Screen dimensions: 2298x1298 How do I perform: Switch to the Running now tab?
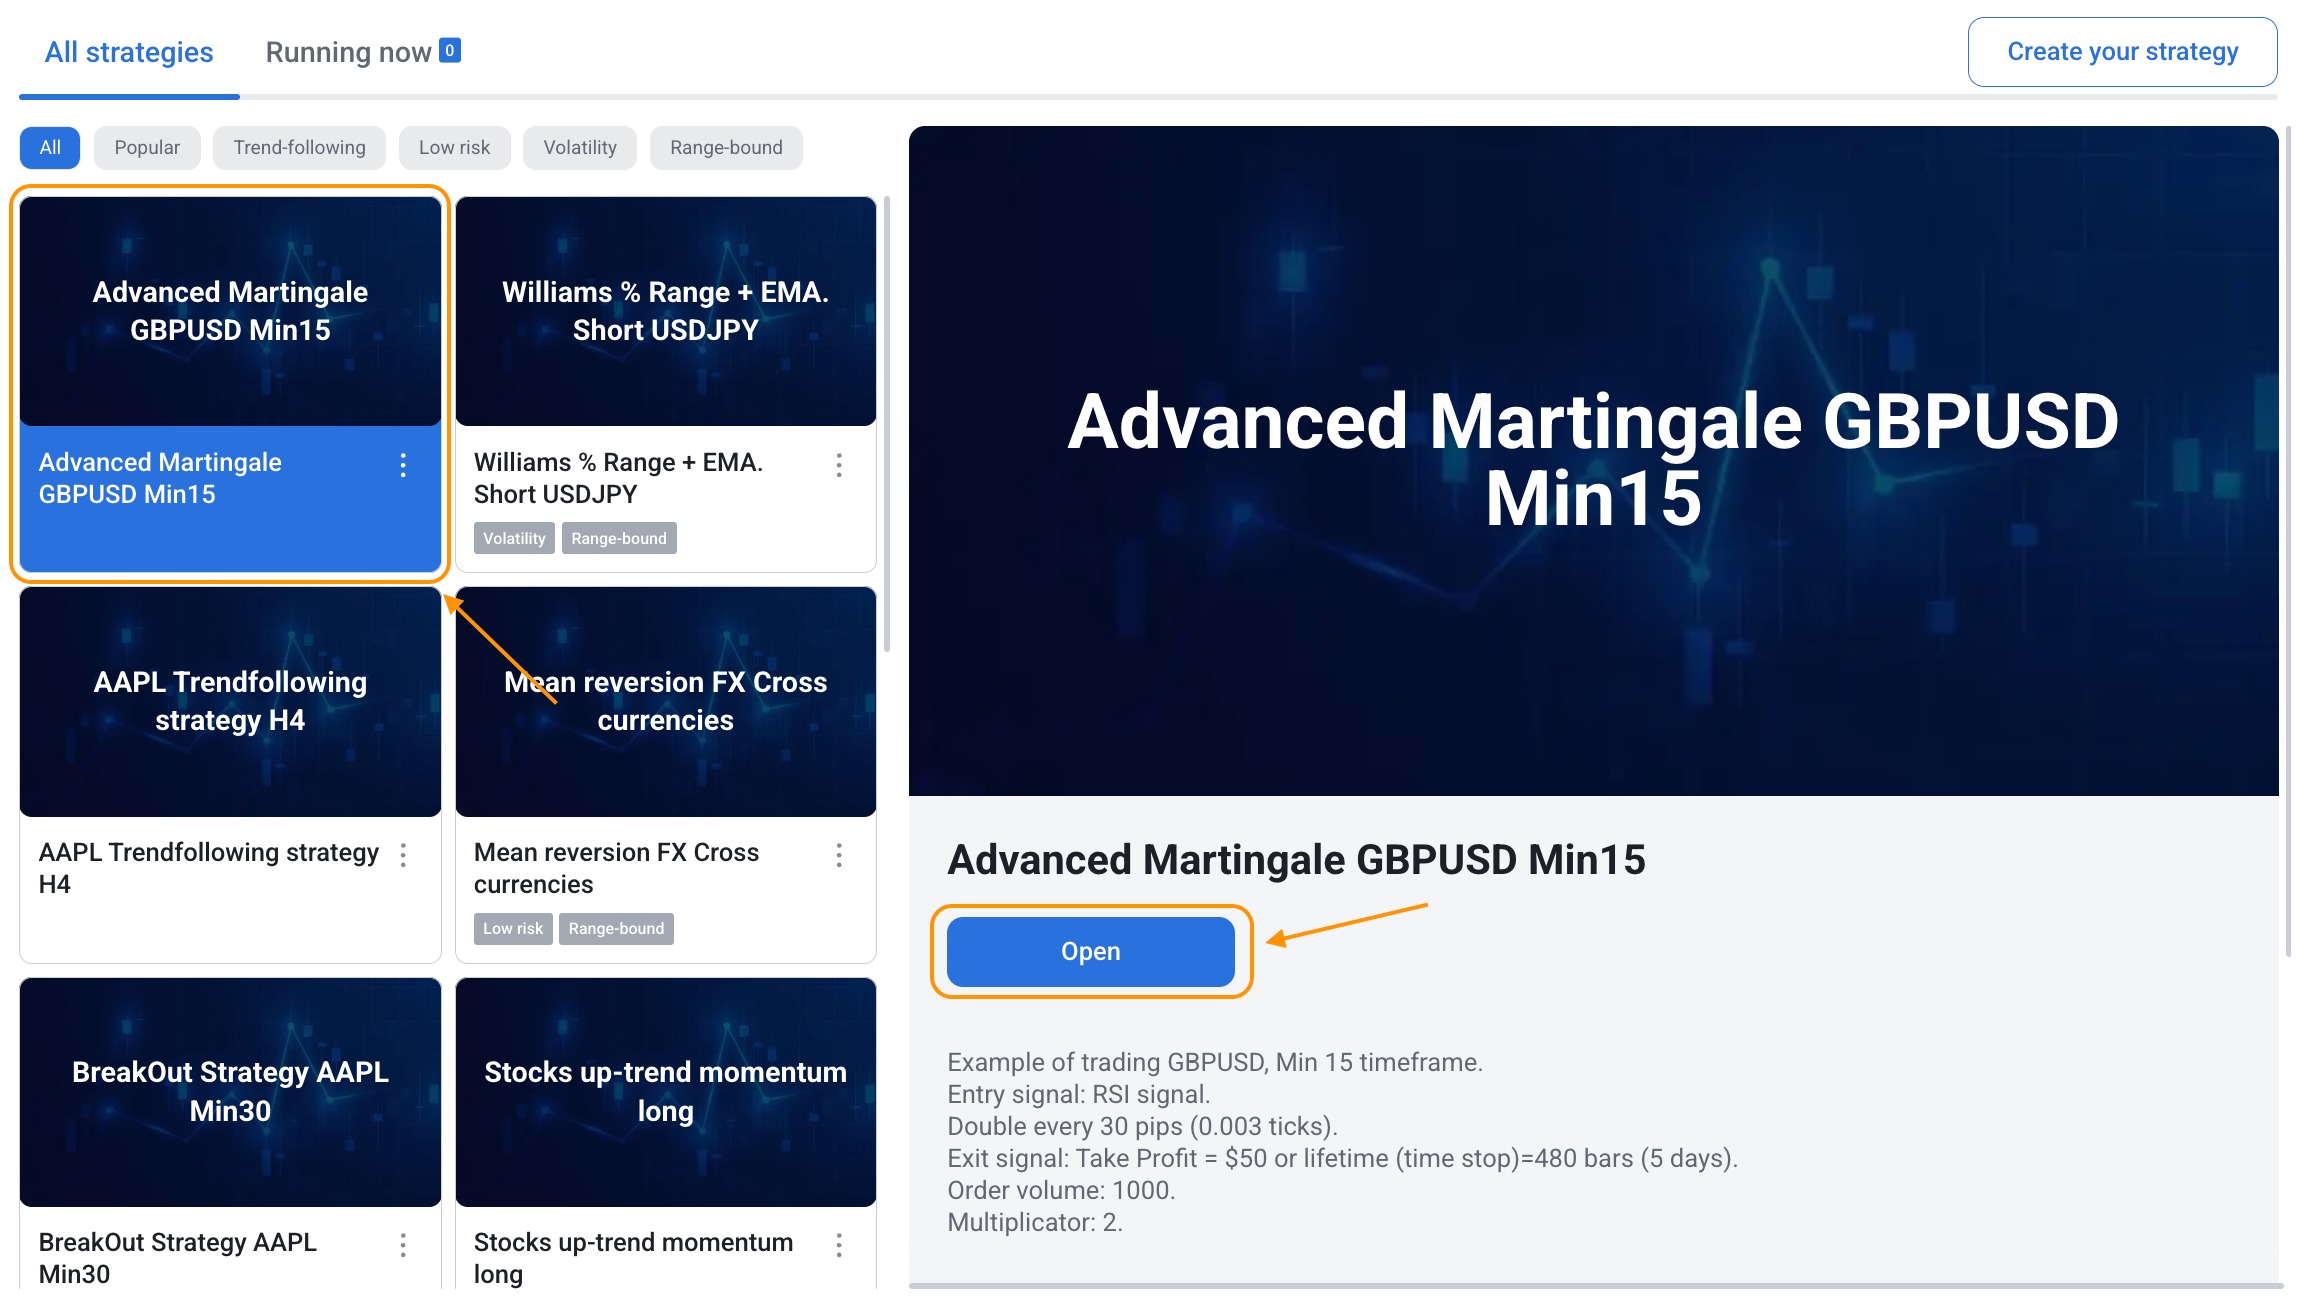click(x=348, y=52)
